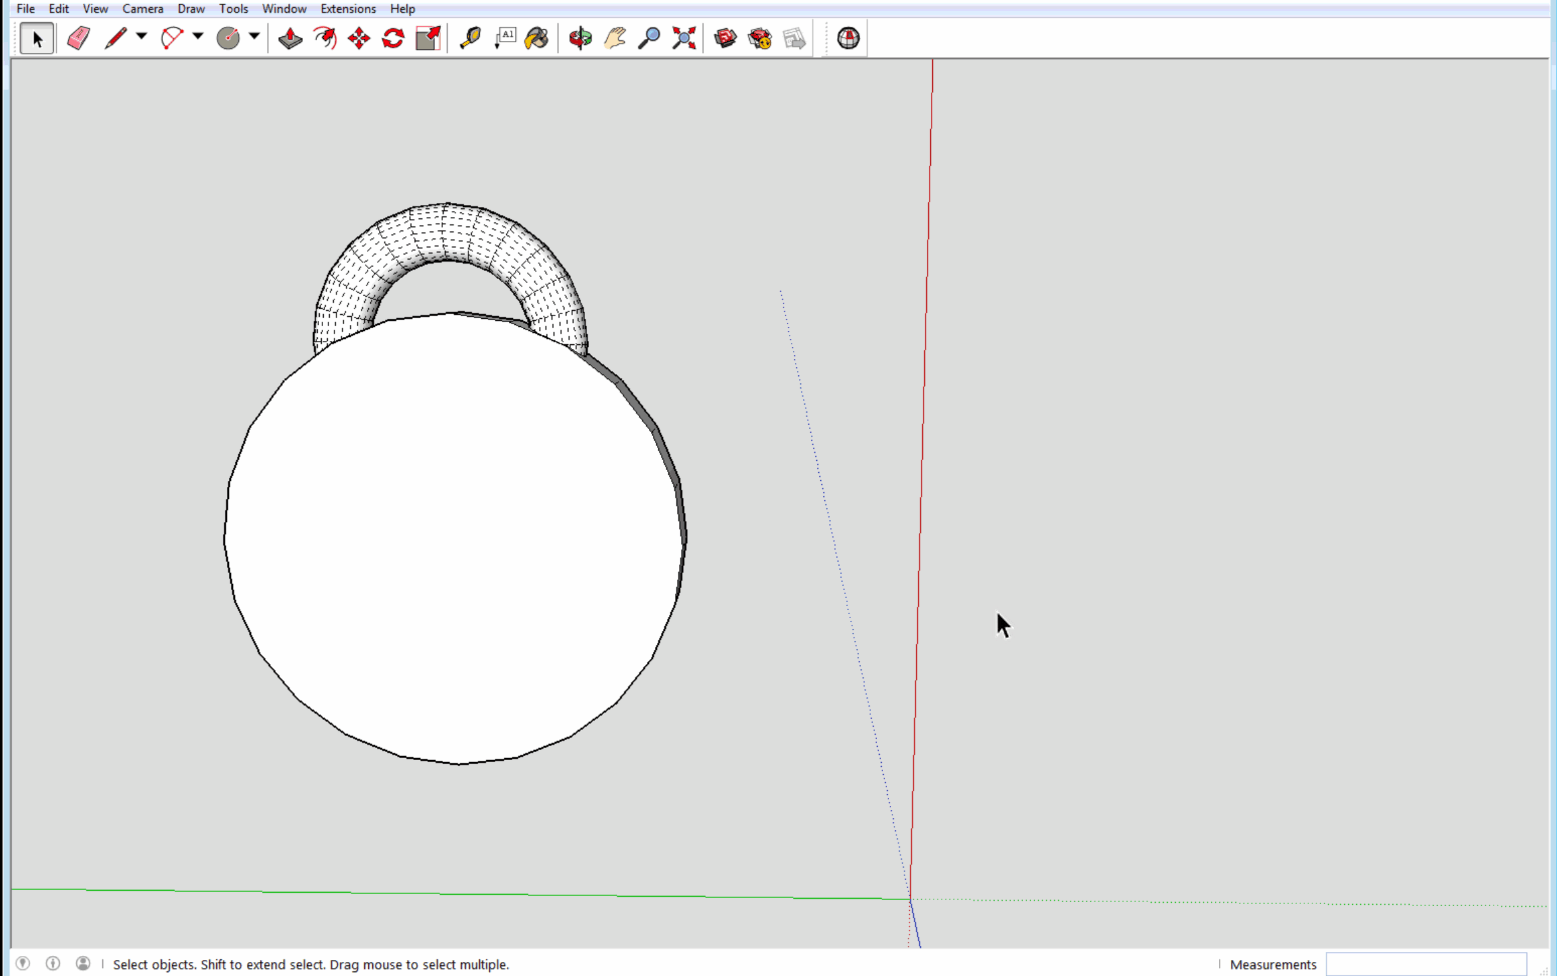
Task: Expand the Arc tool dropdown arrow
Action: pos(198,37)
